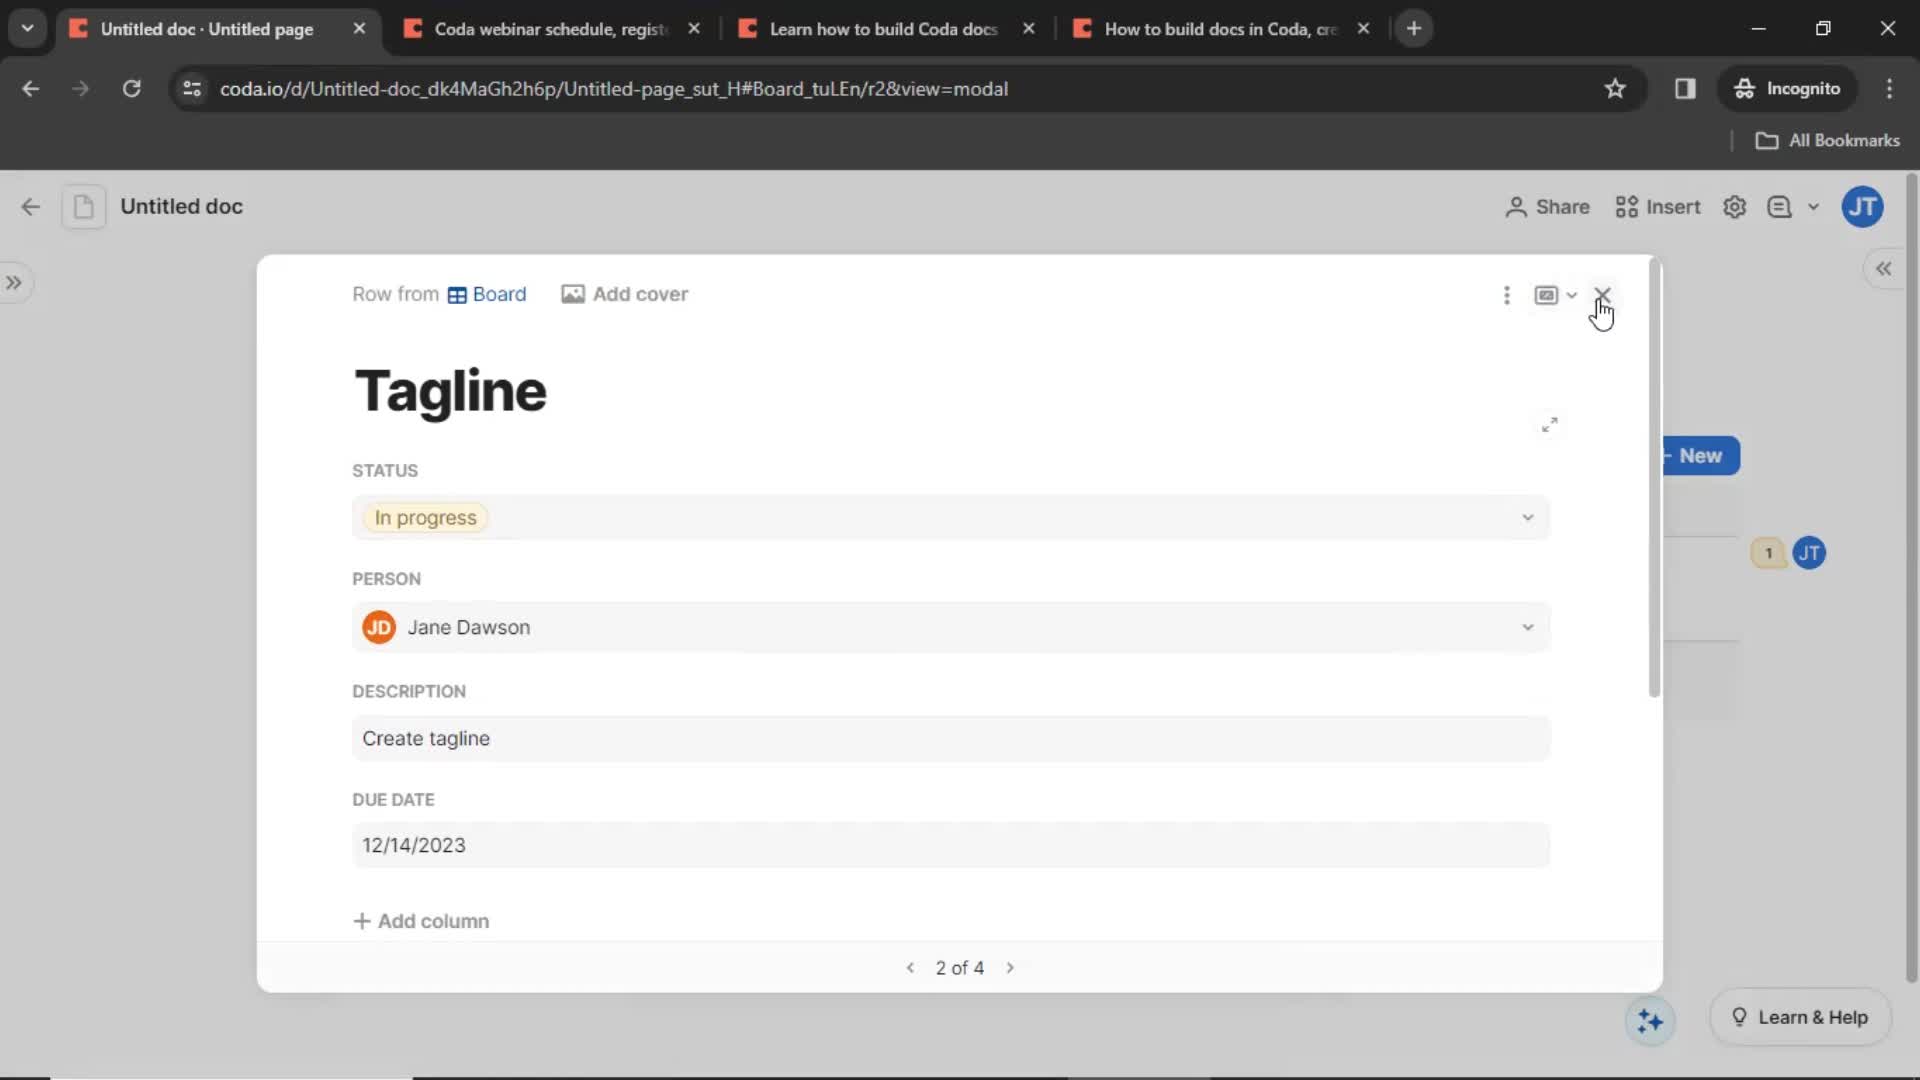Image resolution: width=1920 pixels, height=1080 pixels.
Task: Click the three-dot options menu icon
Action: (1507, 294)
